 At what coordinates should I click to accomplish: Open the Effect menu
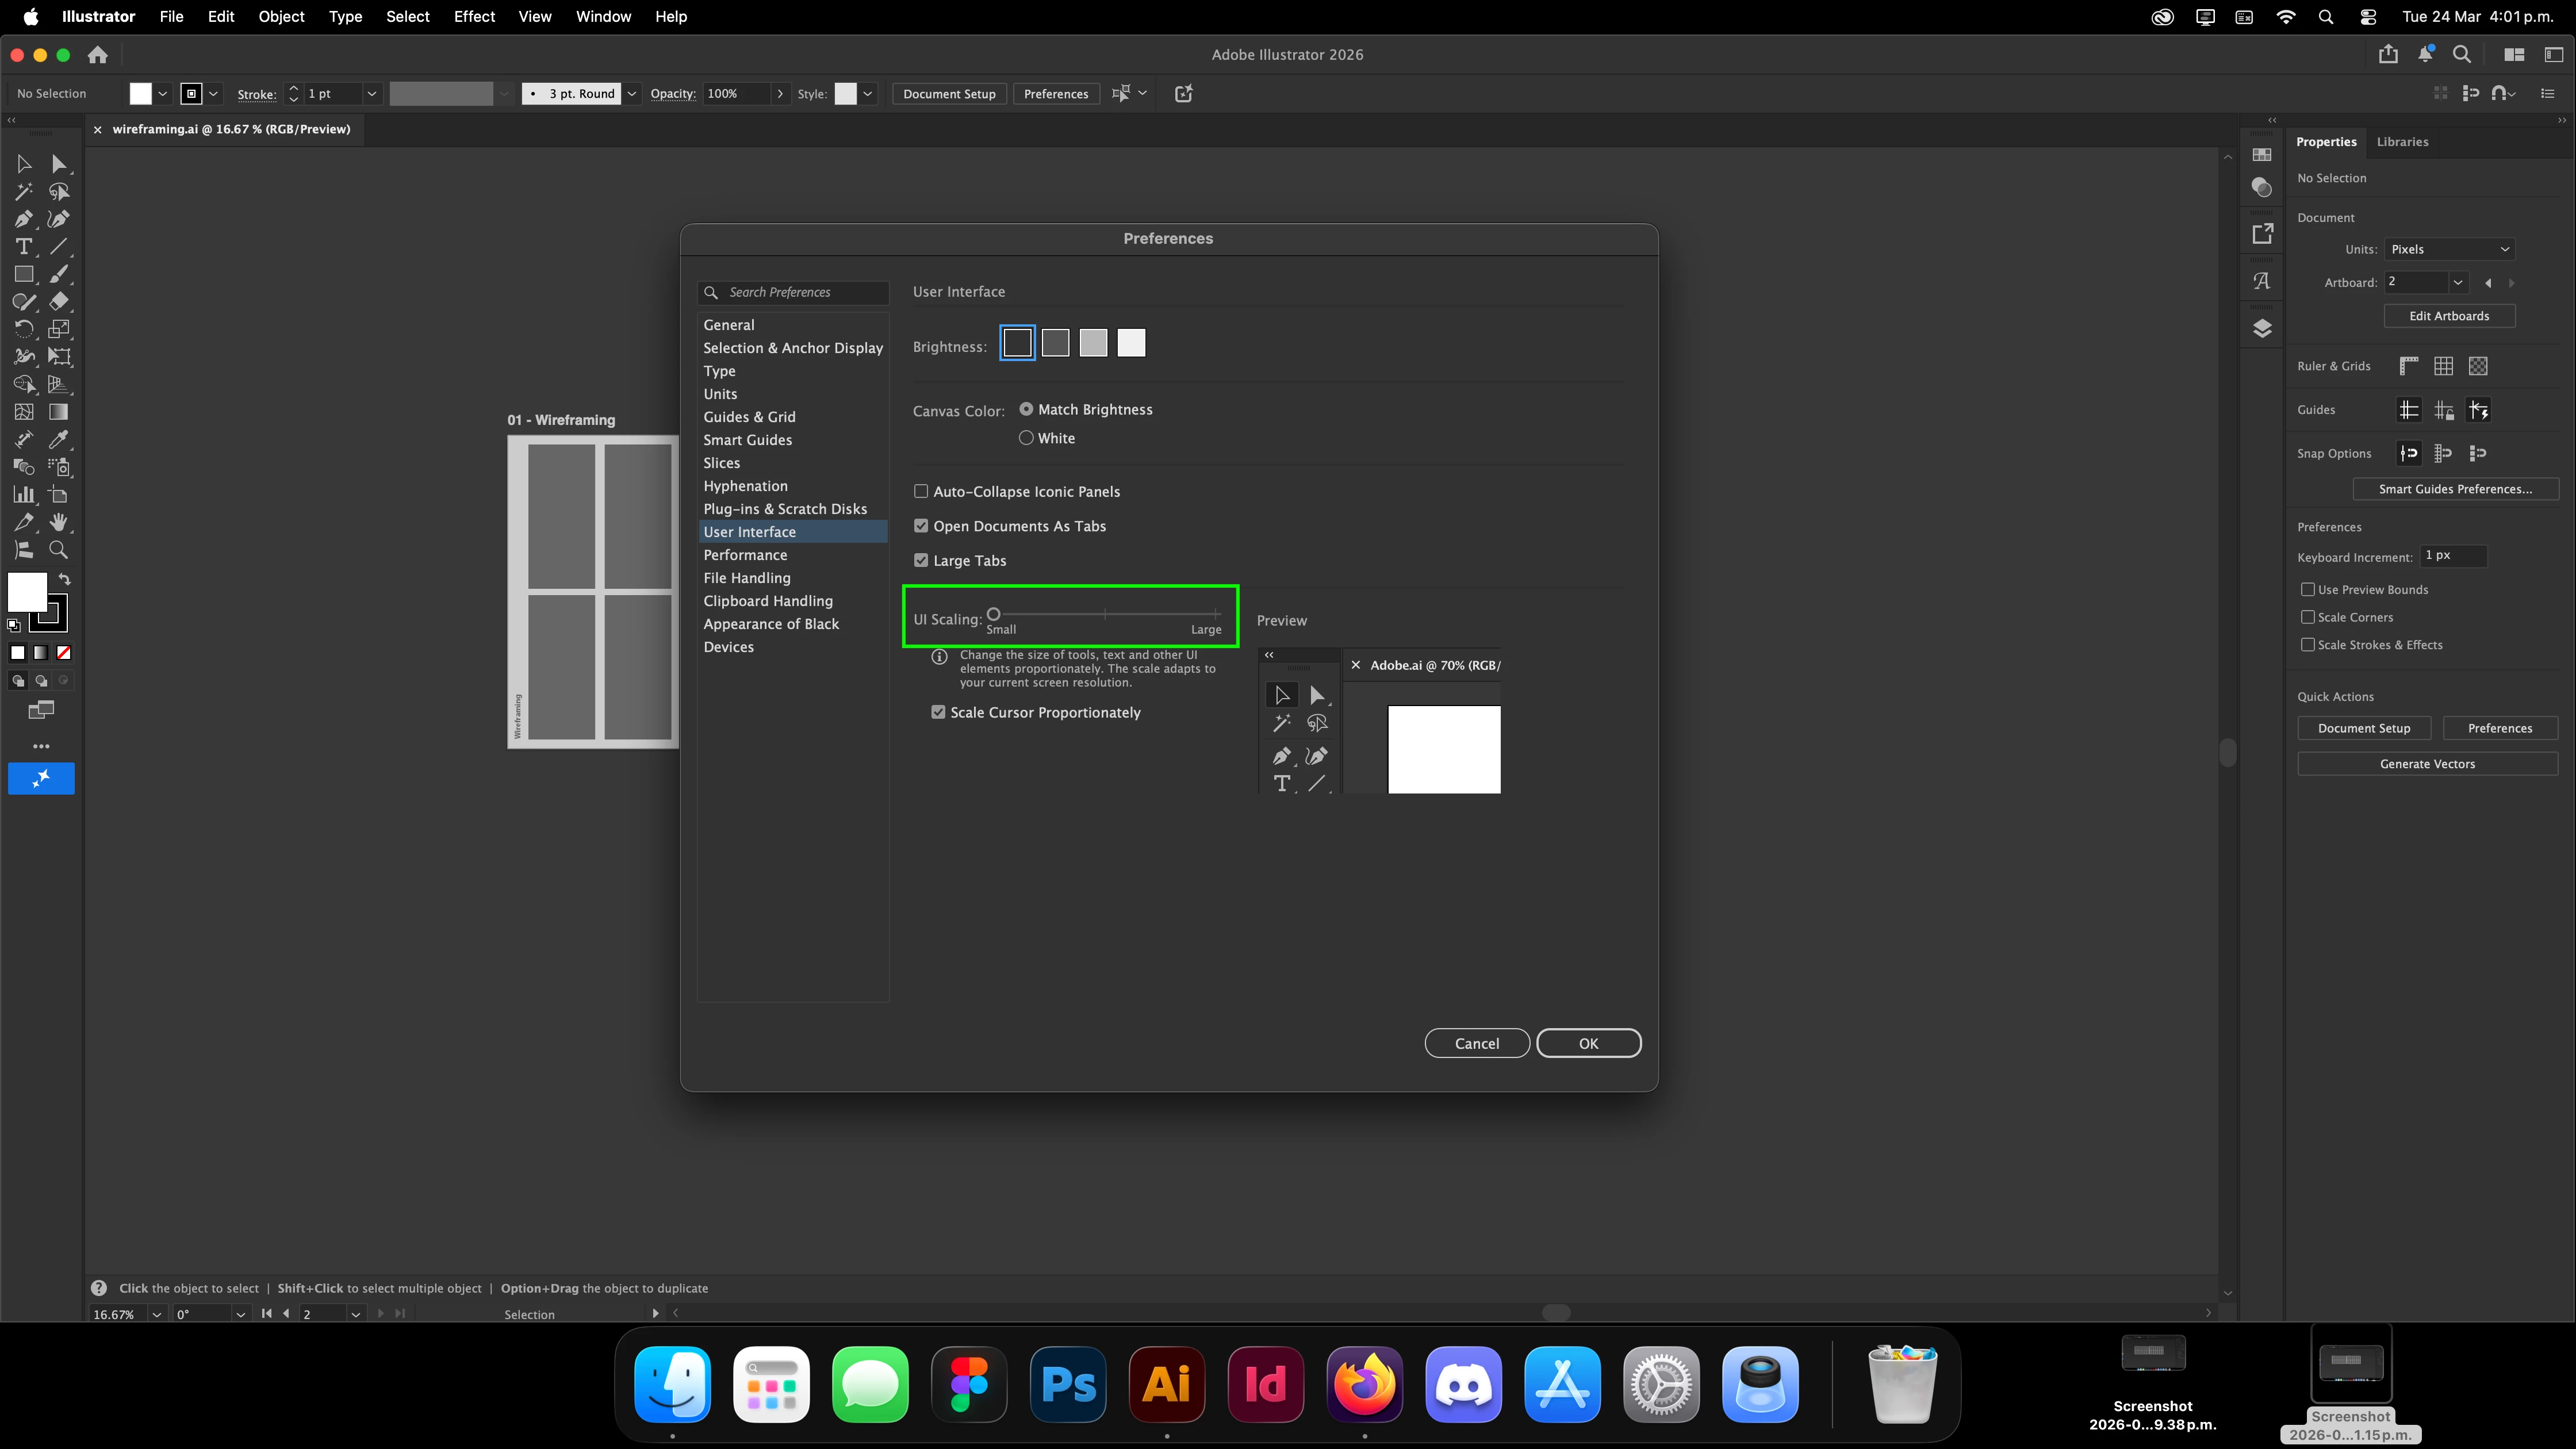474,17
